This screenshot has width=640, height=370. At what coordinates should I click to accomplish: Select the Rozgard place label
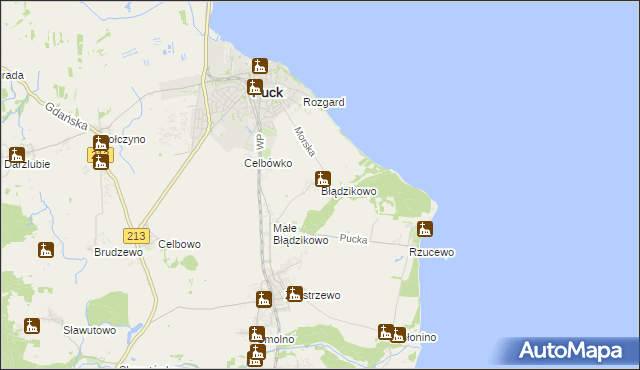324,102
